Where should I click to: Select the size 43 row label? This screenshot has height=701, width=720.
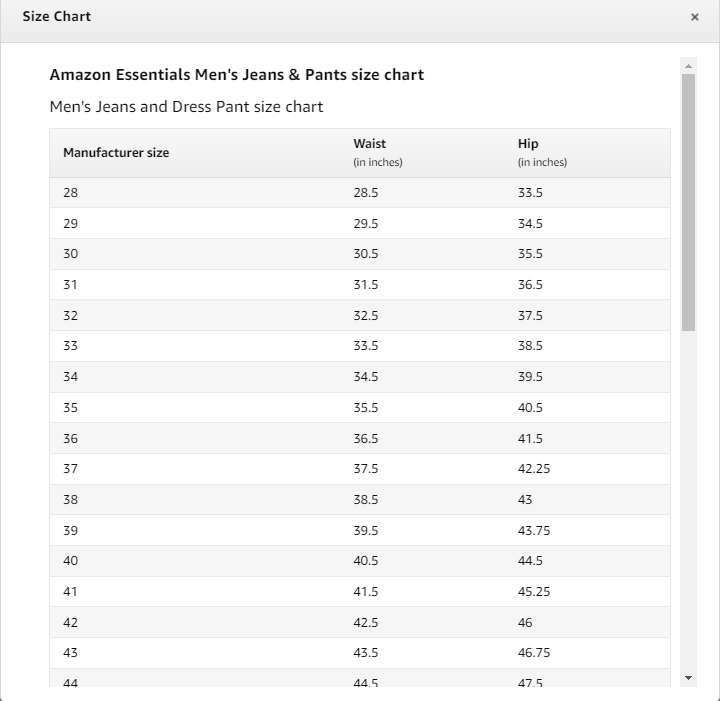click(x=70, y=652)
